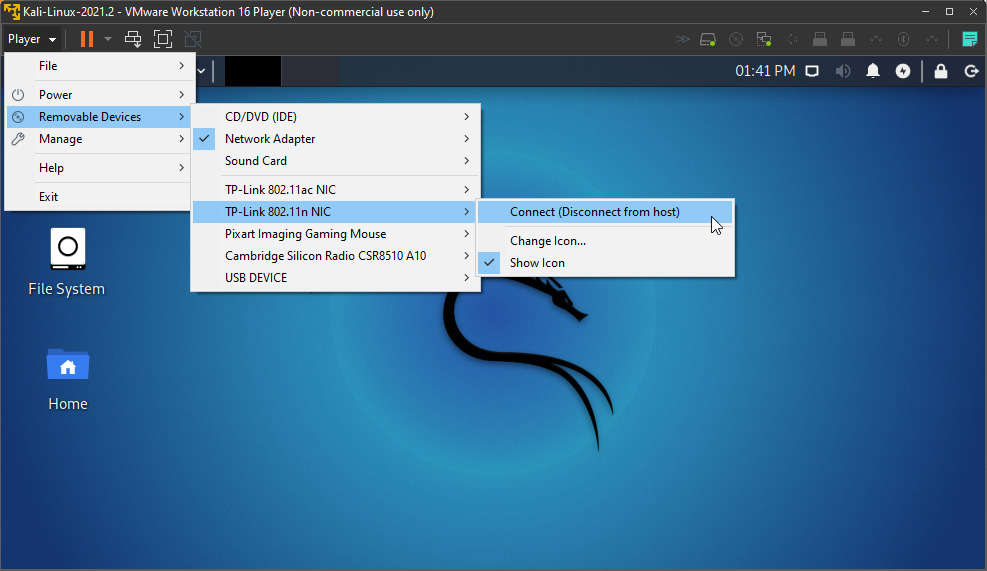Screen dimensions: 987x571
Task: Open the dropdown arrow beside Pause button
Action: point(107,39)
